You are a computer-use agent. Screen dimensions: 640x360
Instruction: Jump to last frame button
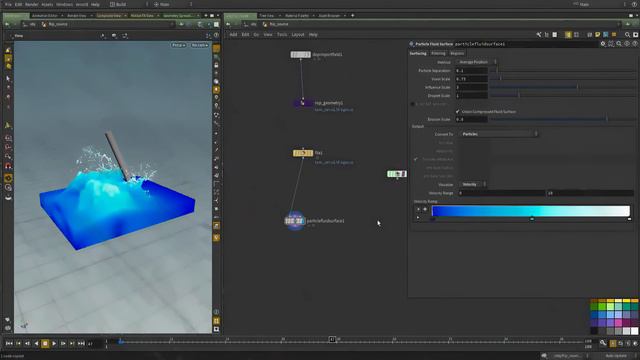click(x=81, y=344)
